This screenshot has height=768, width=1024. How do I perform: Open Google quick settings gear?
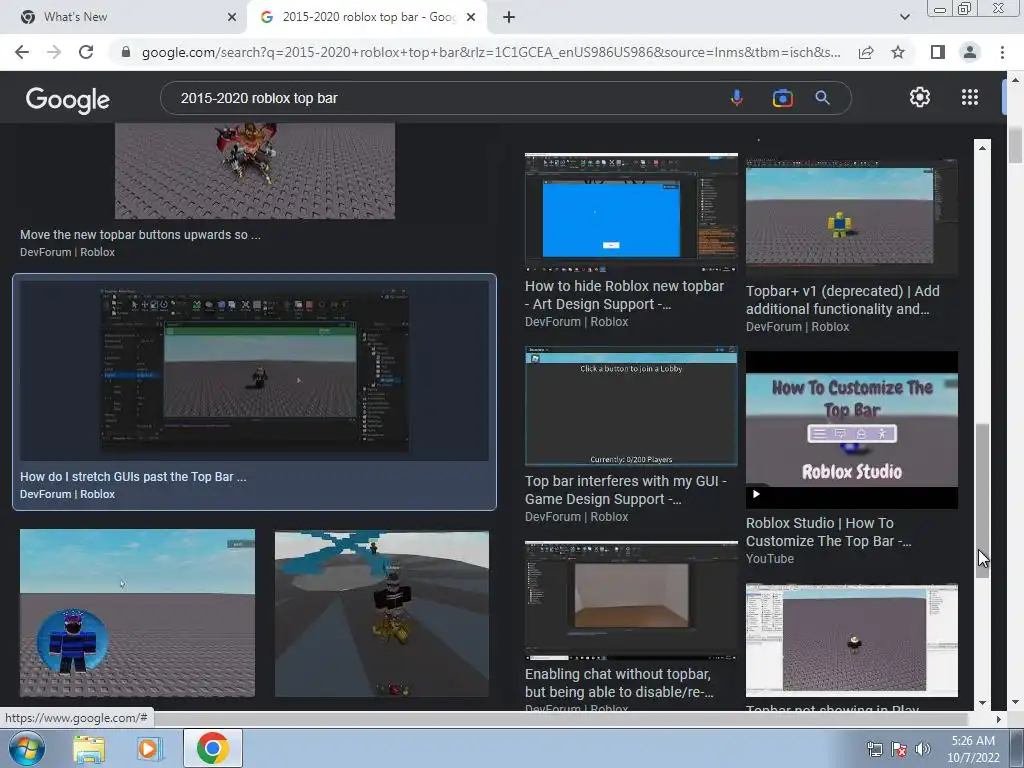coord(920,97)
